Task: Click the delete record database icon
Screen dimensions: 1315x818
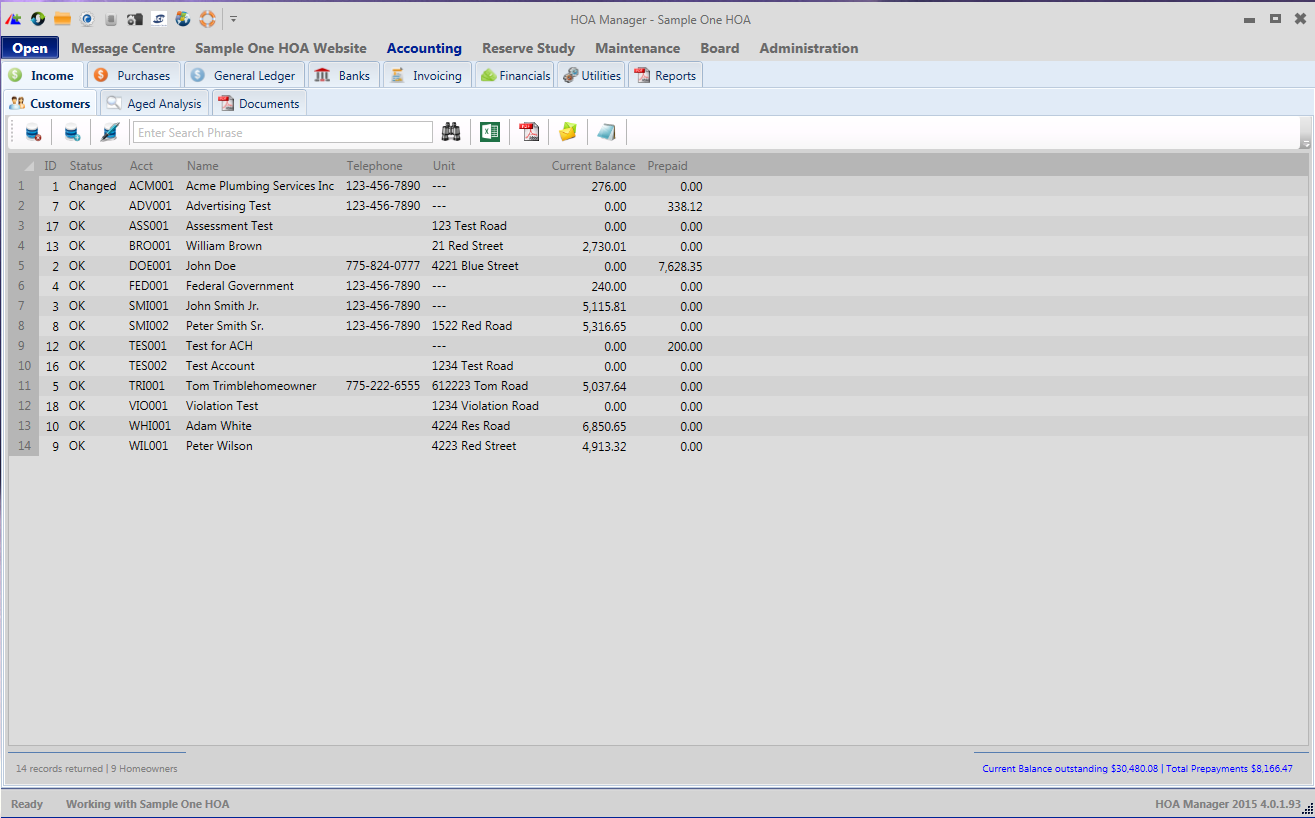Action: 33,132
